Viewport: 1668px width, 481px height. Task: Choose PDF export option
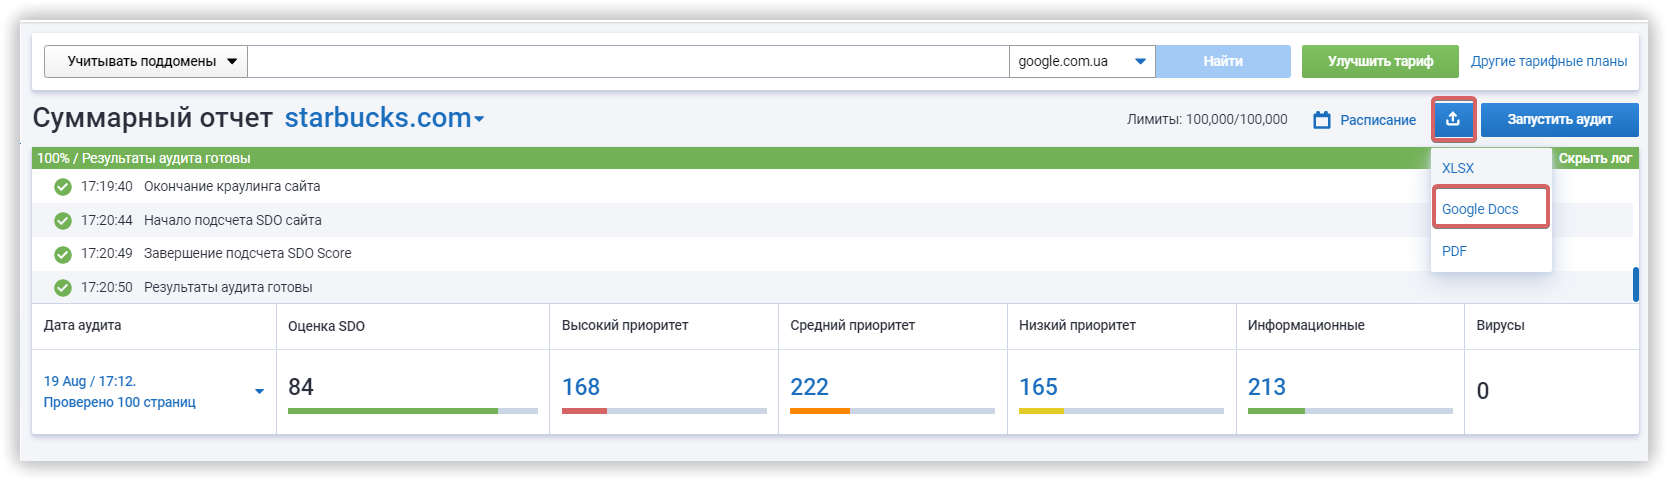(1454, 251)
